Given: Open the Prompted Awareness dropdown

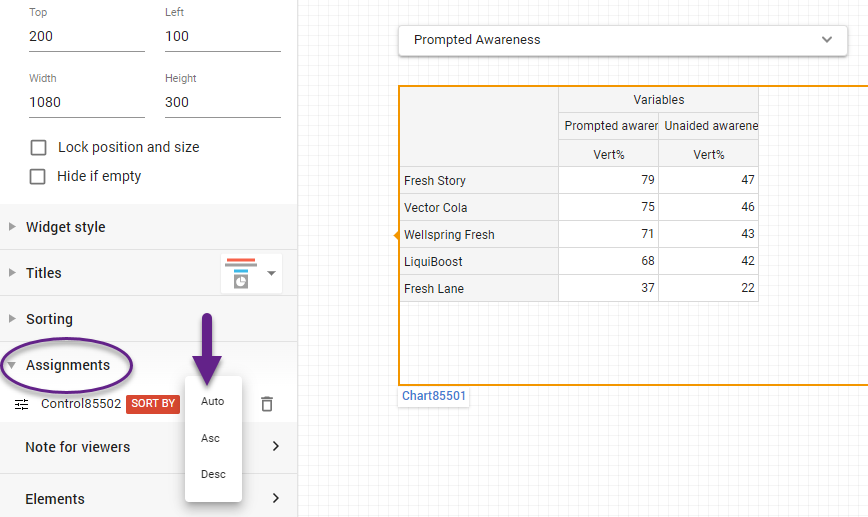Looking at the screenshot, I should click(x=622, y=40).
